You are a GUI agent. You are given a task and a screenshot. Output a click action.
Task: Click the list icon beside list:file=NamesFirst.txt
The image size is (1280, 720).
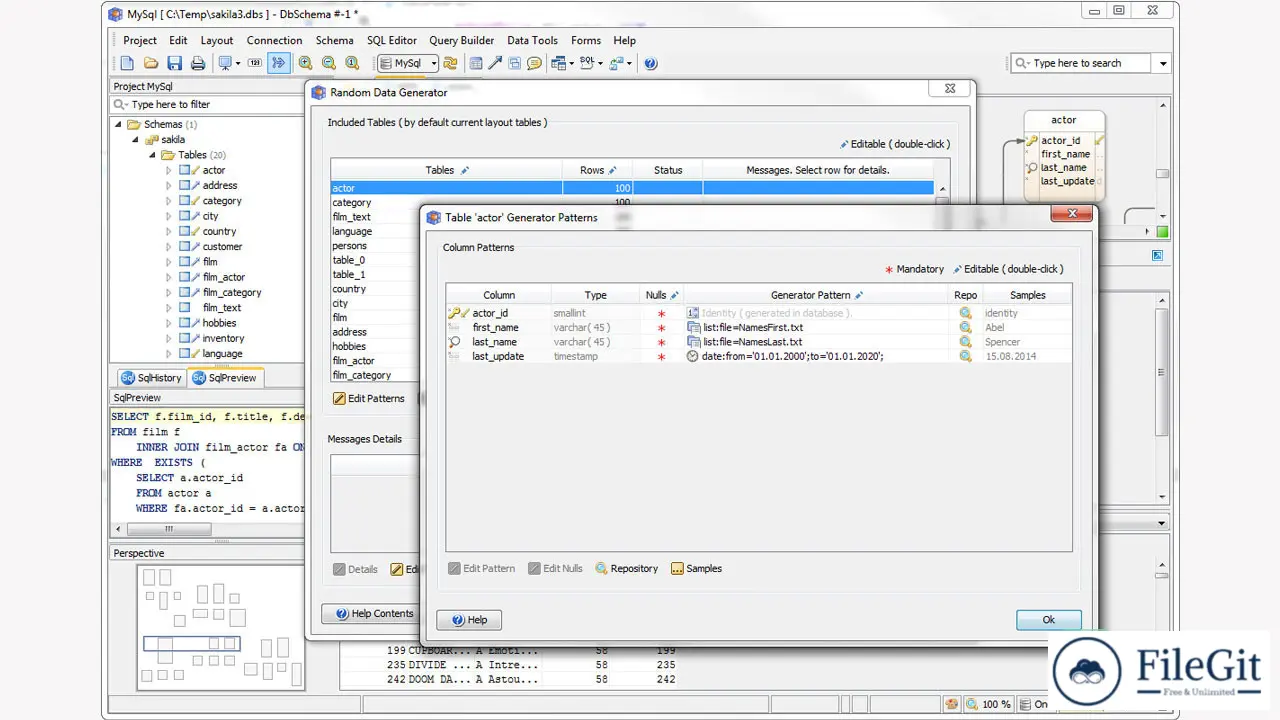coord(693,327)
